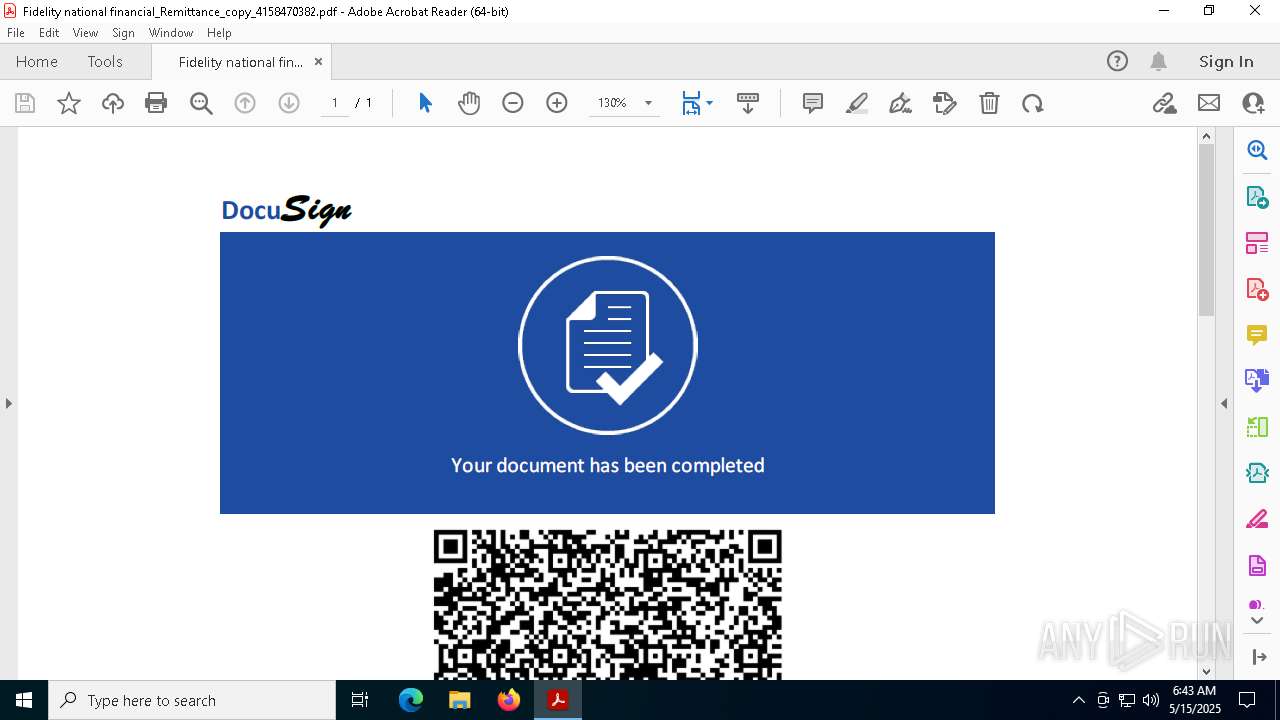Open Combine Files in right pane
This screenshot has height=720, width=1280.
pyautogui.click(x=1257, y=381)
